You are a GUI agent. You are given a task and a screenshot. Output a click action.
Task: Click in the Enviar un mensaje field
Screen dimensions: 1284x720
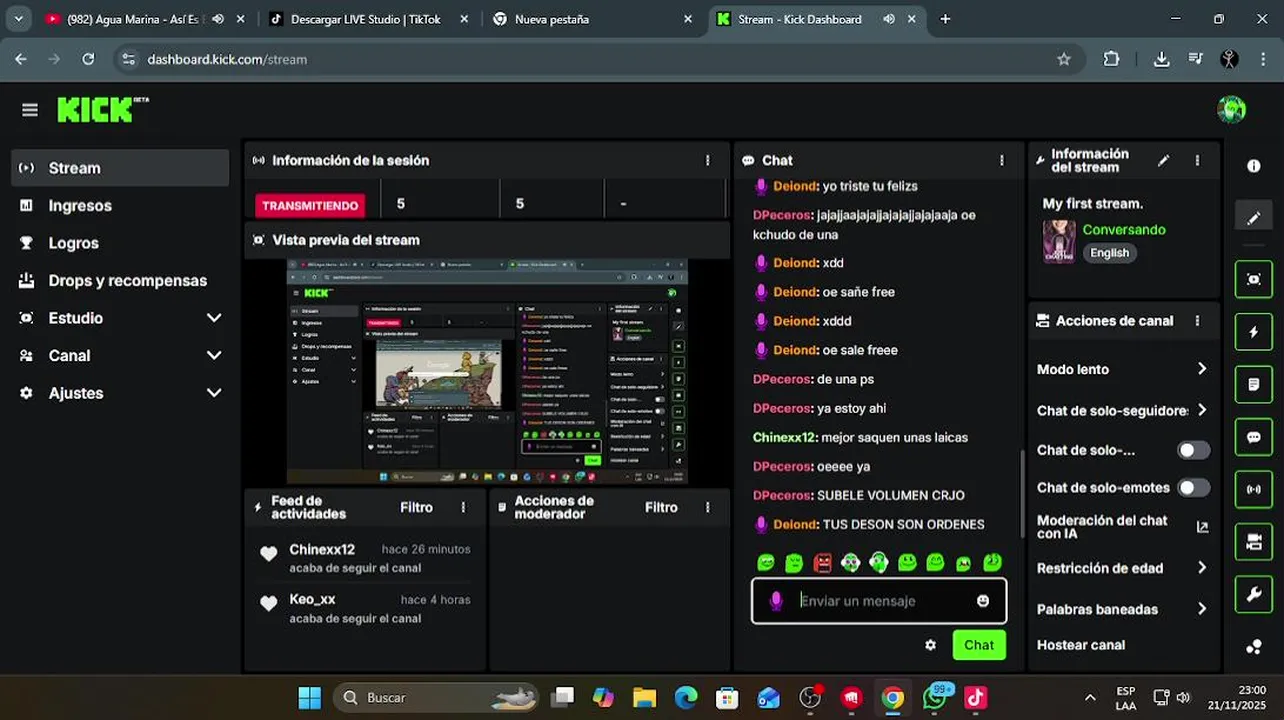pos(879,601)
